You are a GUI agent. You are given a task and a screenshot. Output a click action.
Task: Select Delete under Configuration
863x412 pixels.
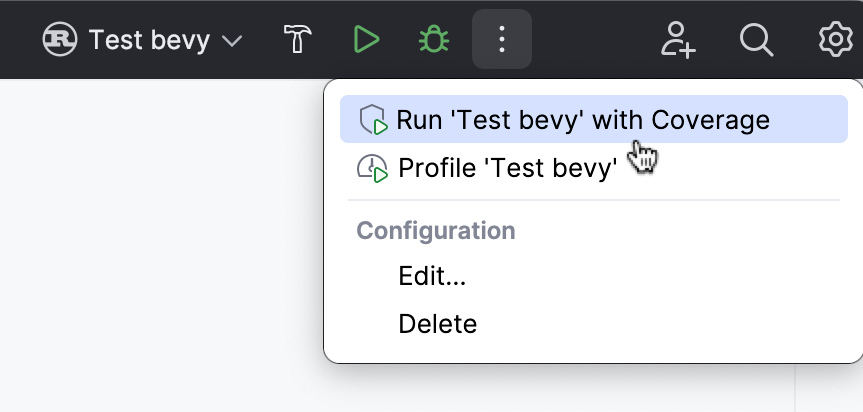pyautogui.click(x=437, y=324)
